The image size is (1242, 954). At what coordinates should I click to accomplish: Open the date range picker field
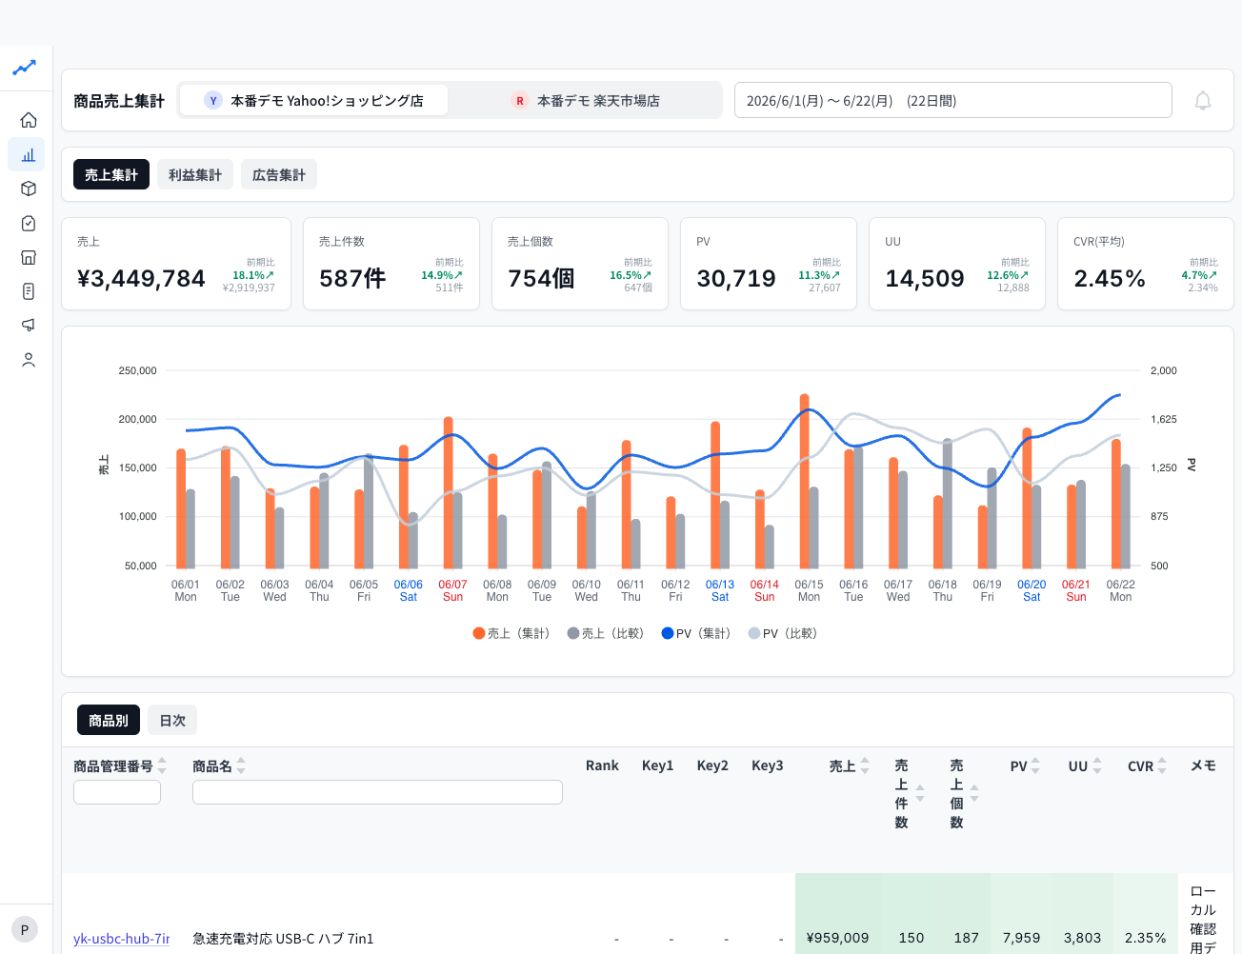pyautogui.click(x=953, y=100)
